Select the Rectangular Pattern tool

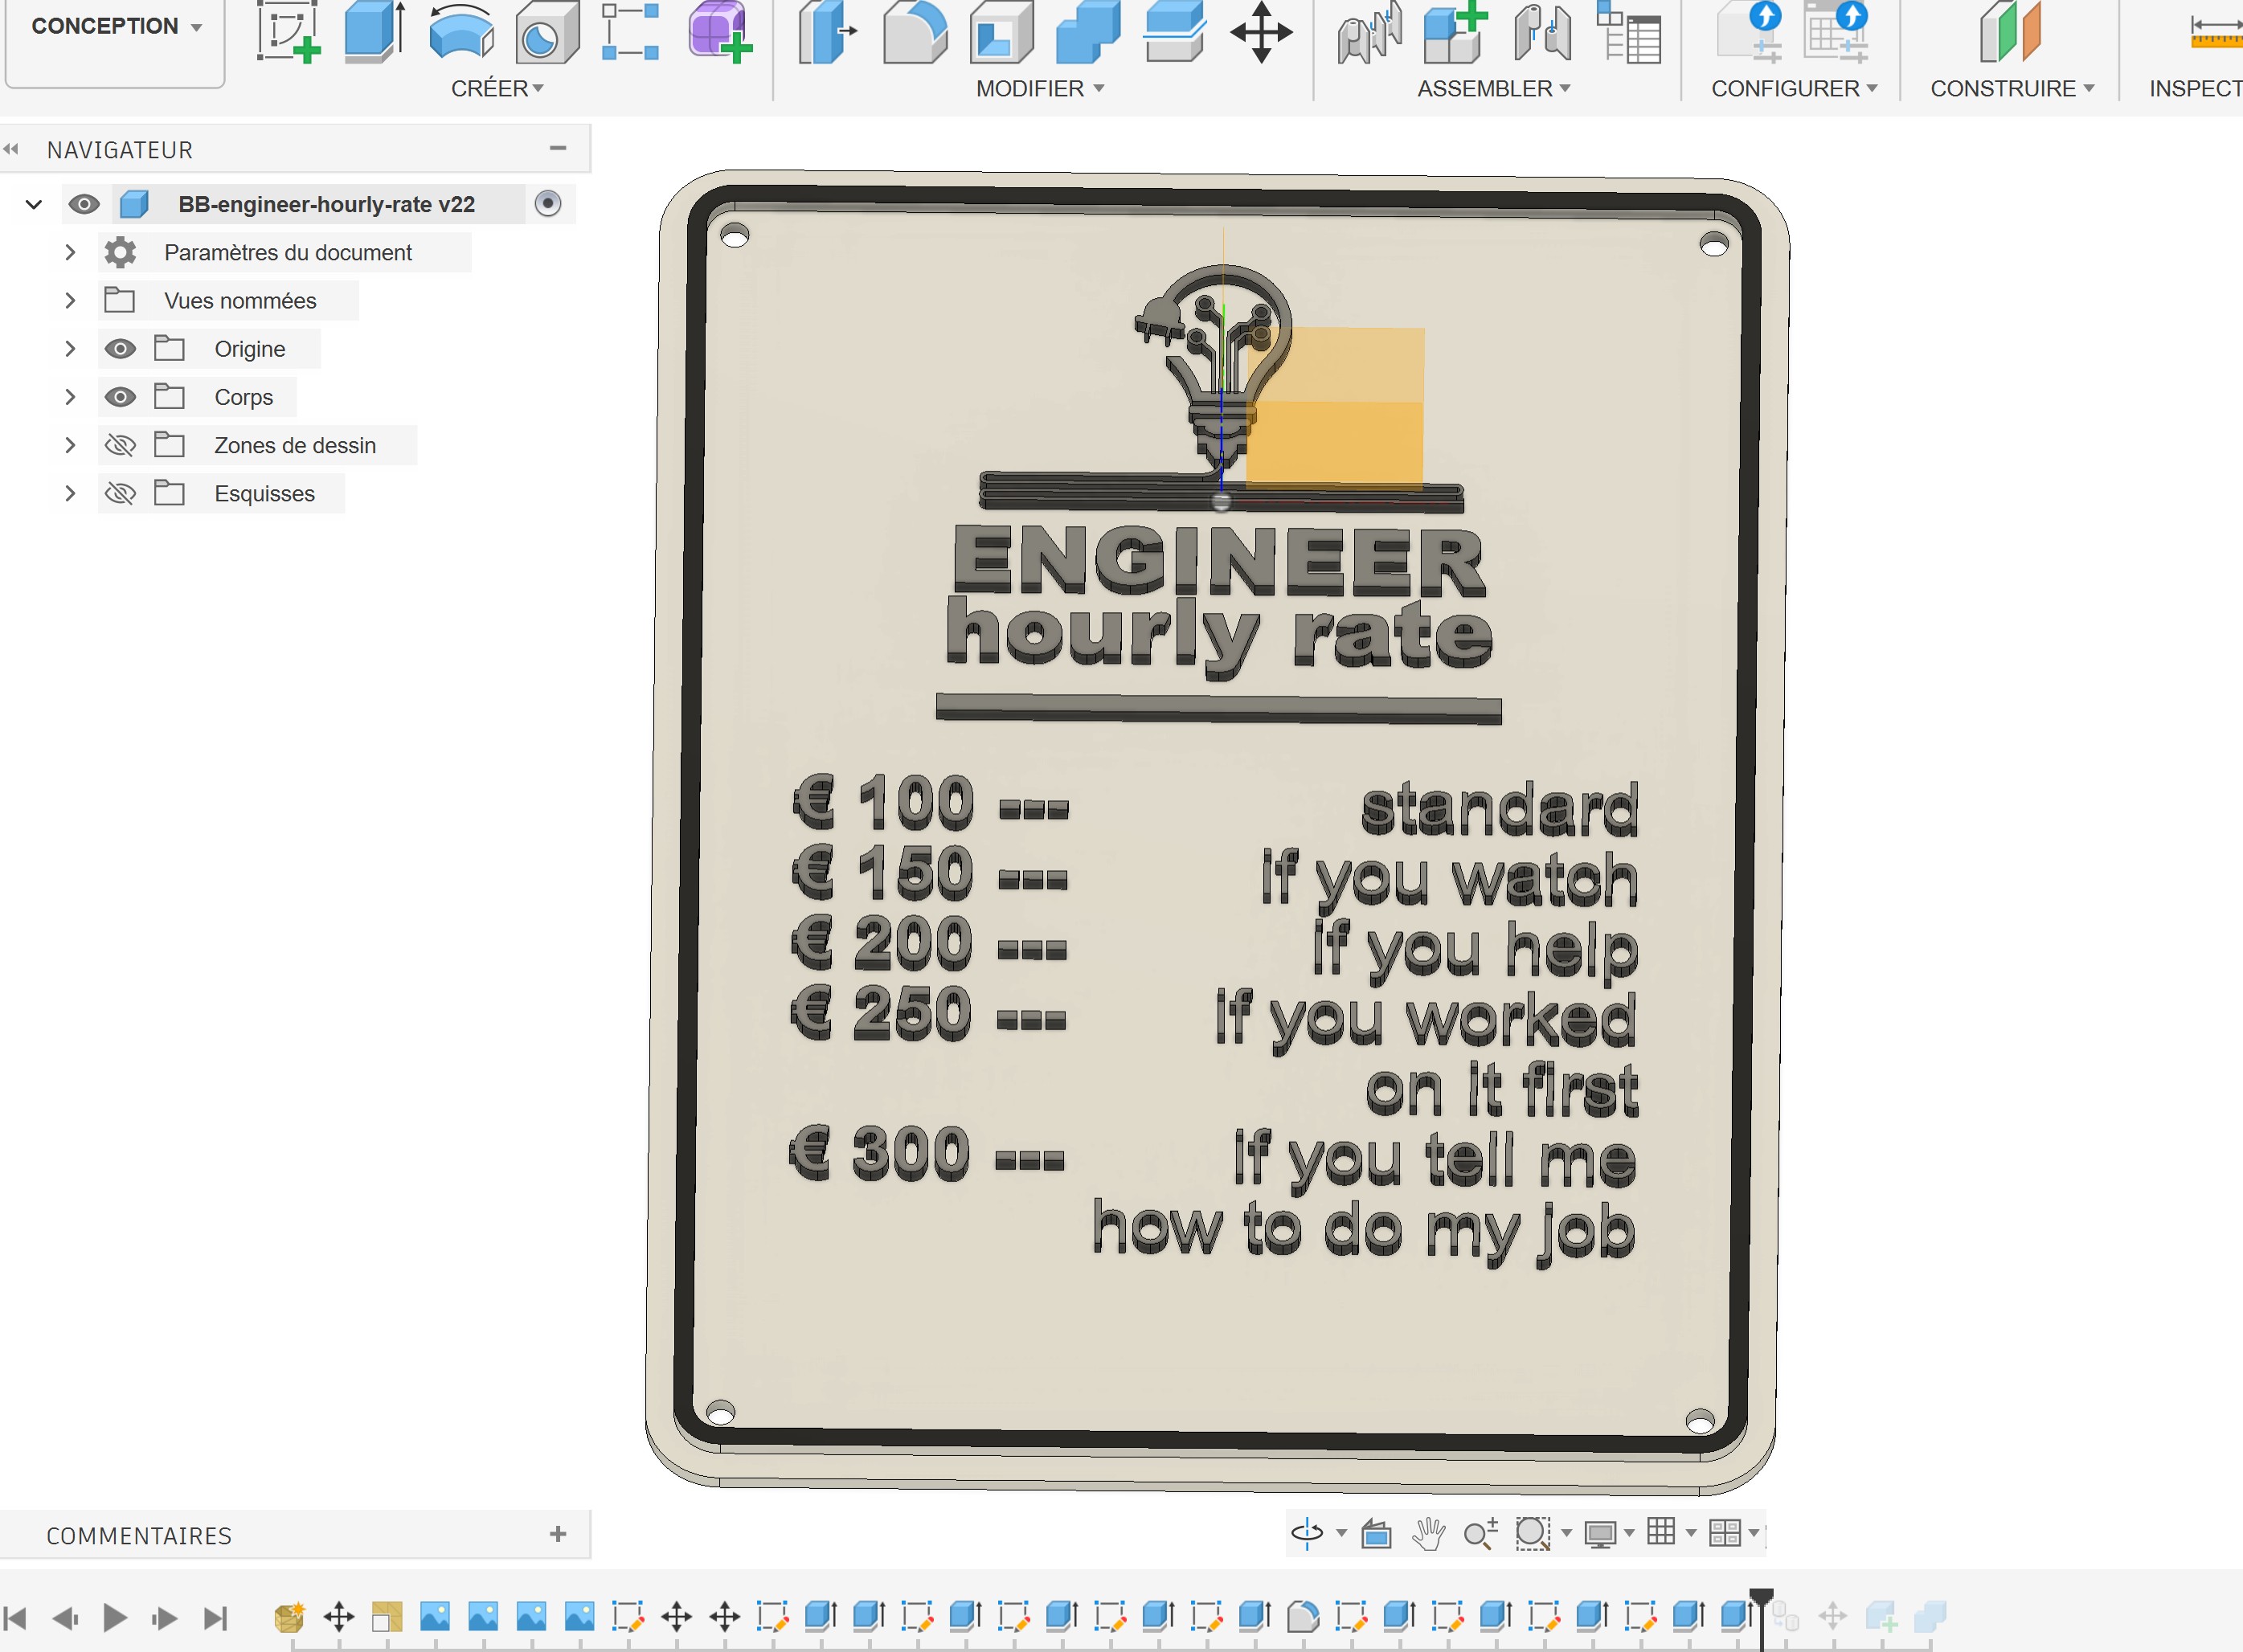pos(630,31)
